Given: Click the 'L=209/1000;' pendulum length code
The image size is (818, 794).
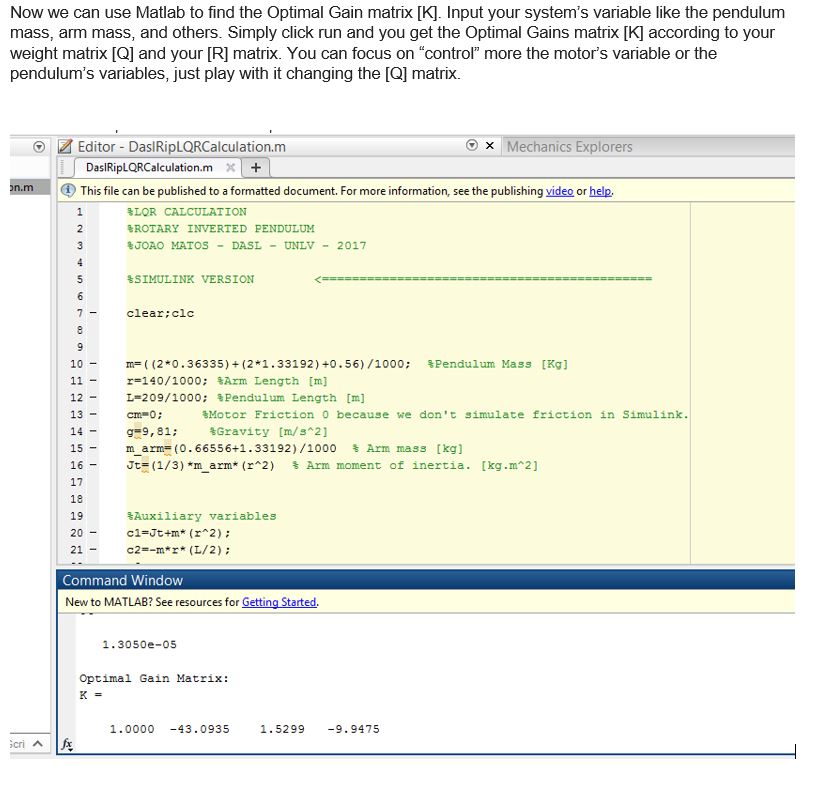Looking at the screenshot, I should tap(167, 398).
